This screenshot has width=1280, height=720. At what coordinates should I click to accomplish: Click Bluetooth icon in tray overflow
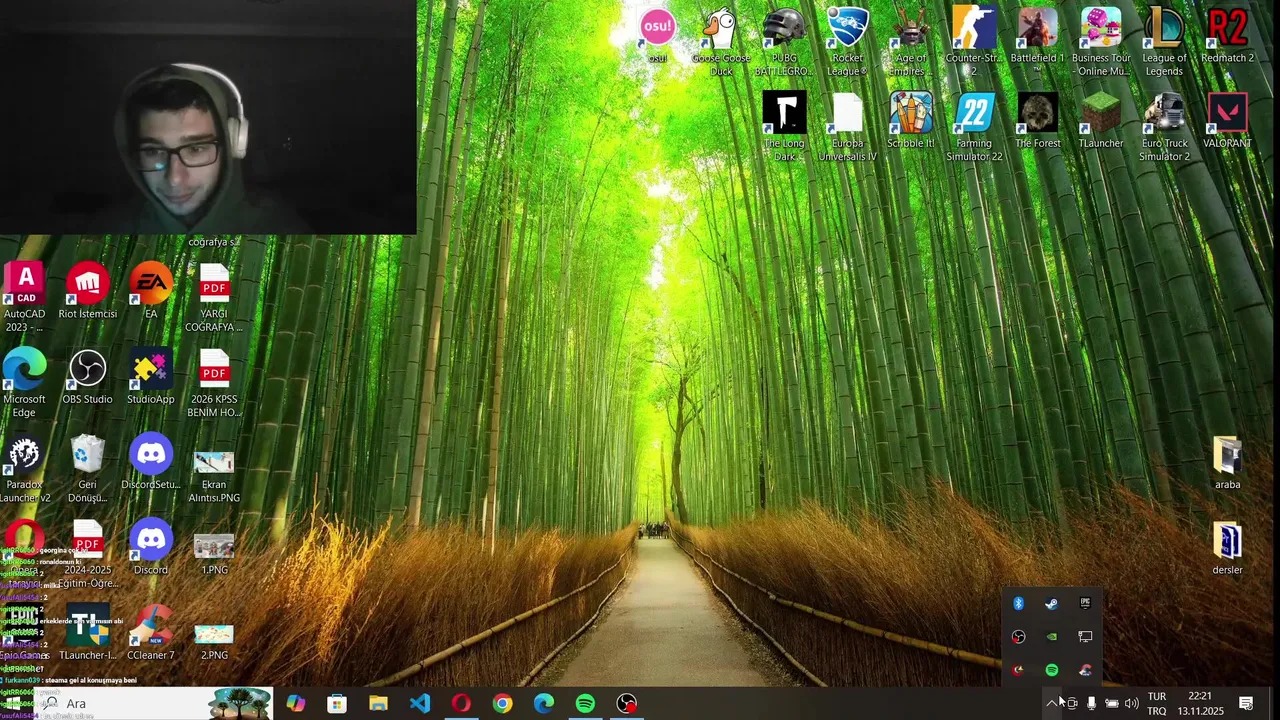tap(1018, 604)
